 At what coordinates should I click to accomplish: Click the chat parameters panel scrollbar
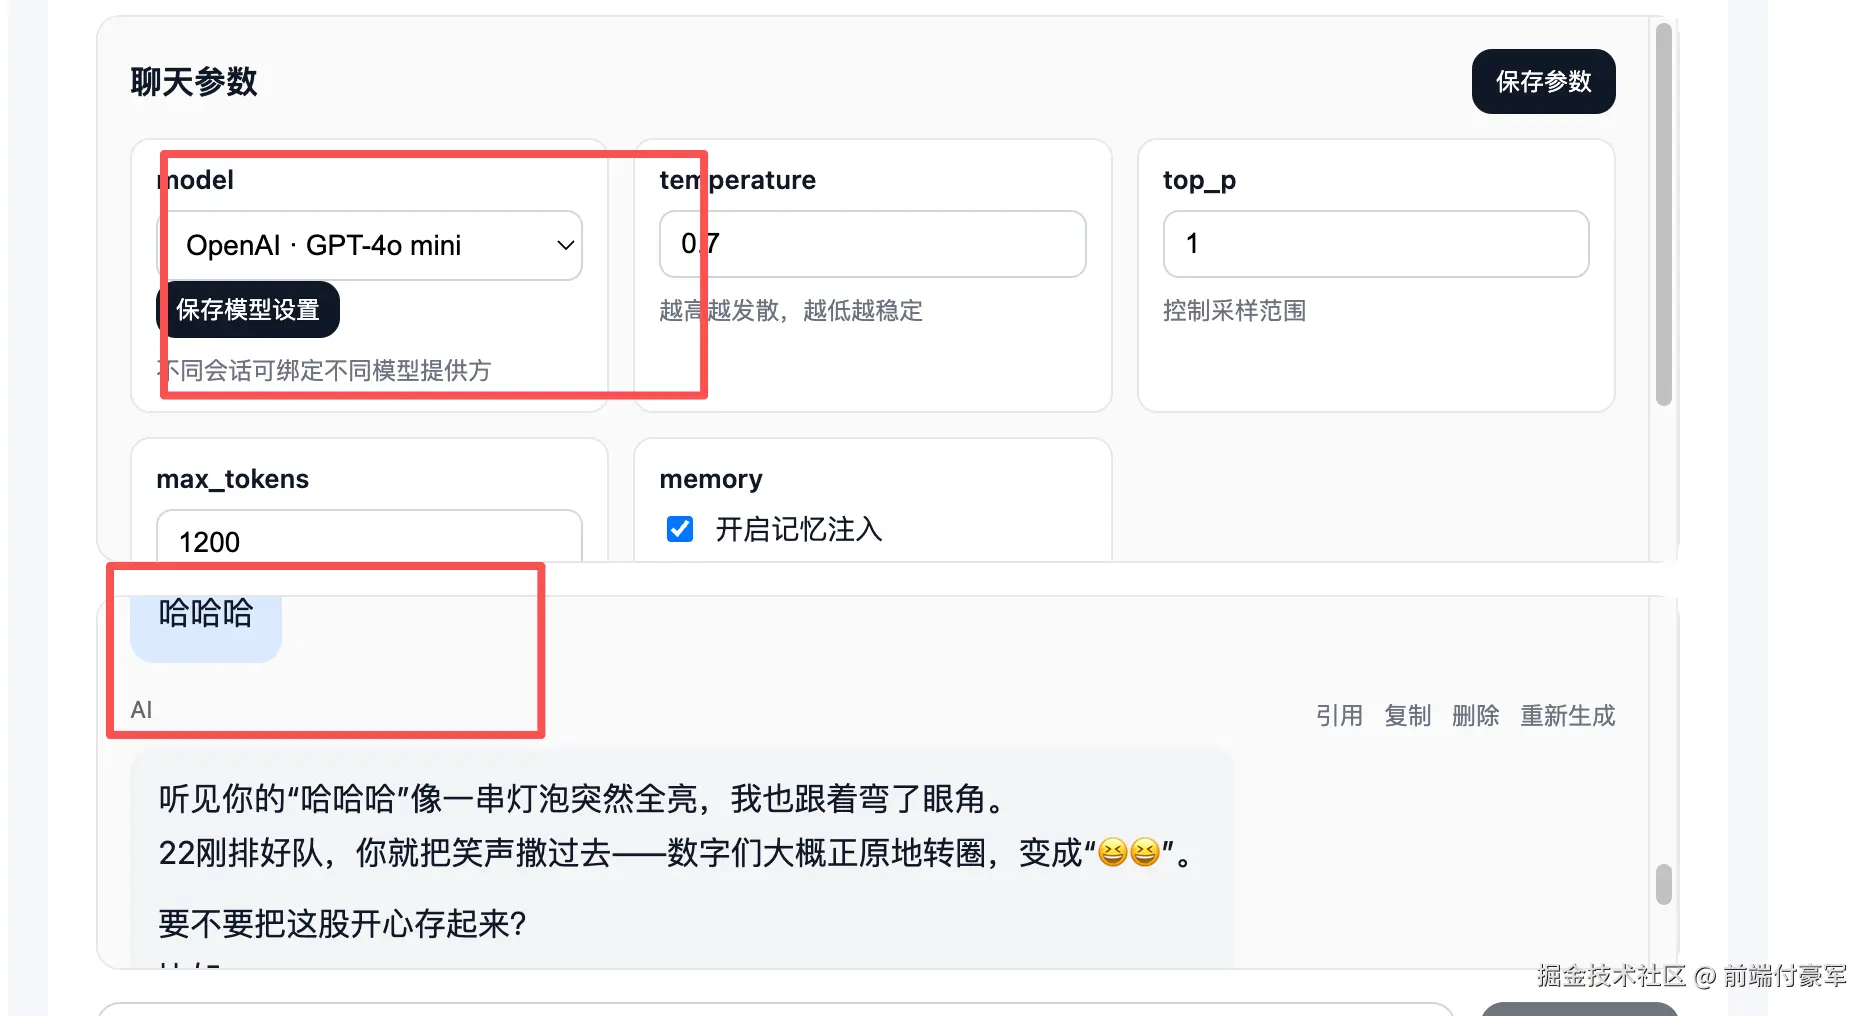point(1664,215)
